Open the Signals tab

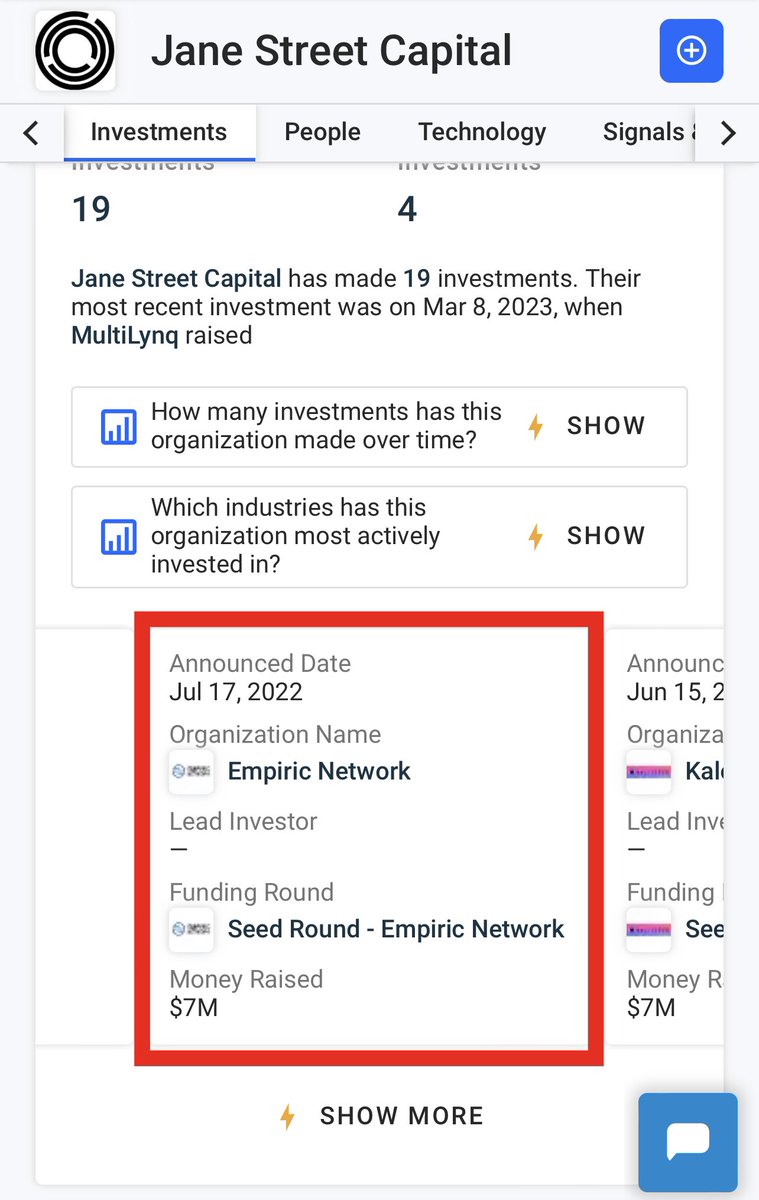[x=642, y=132]
